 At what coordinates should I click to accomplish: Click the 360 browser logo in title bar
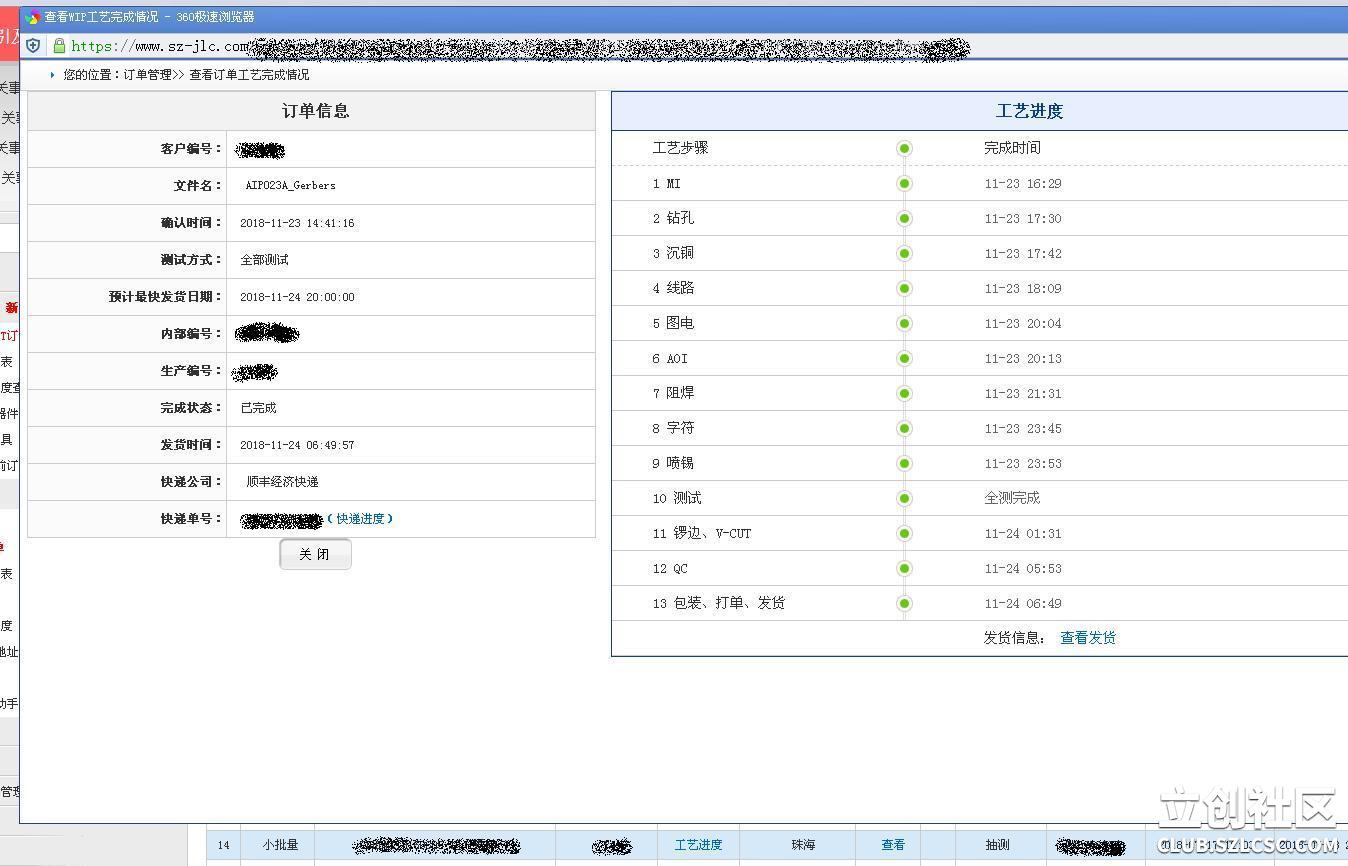pyautogui.click(x=33, y=17)
